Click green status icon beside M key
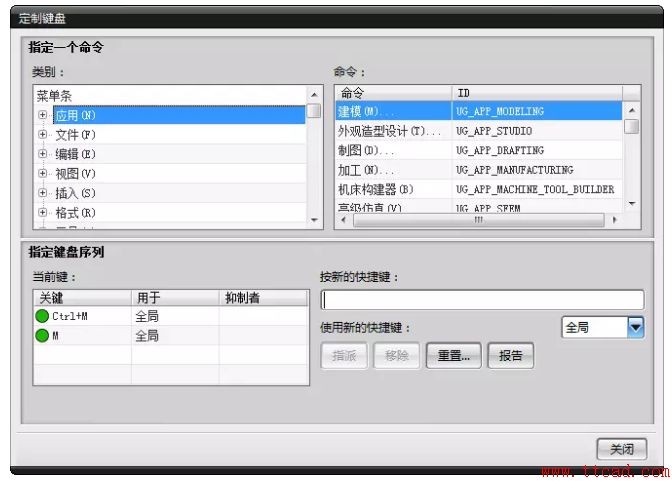 click(x=42, y=336)
